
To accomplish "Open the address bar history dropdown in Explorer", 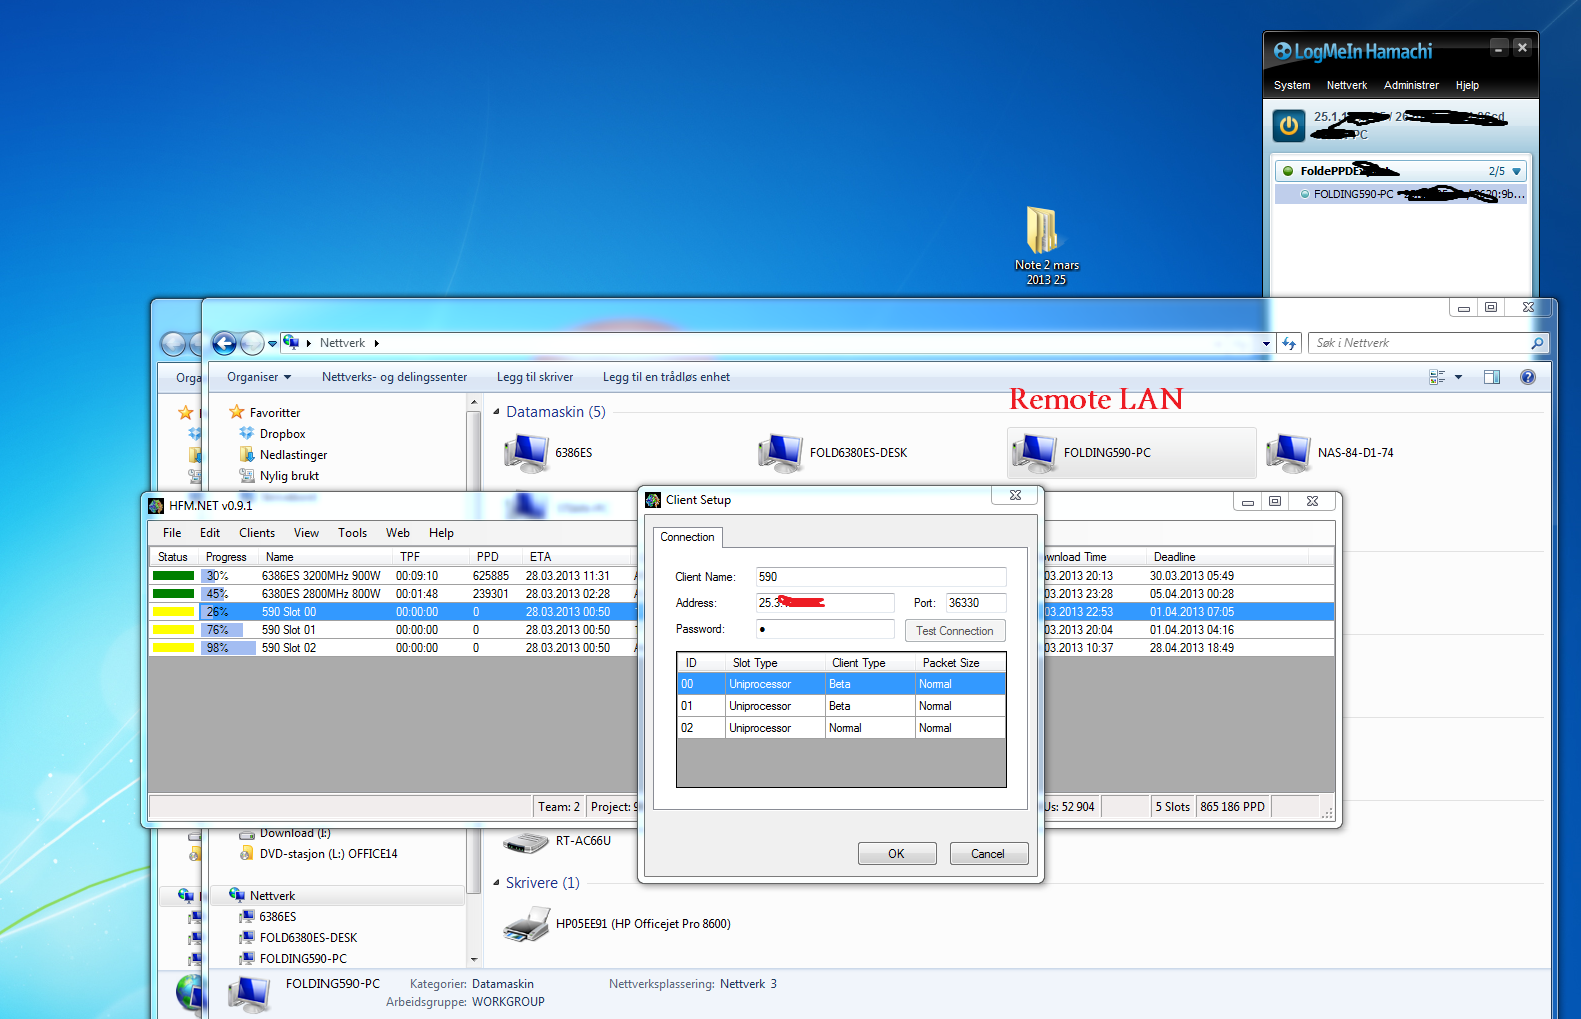I will (1266, 343).
